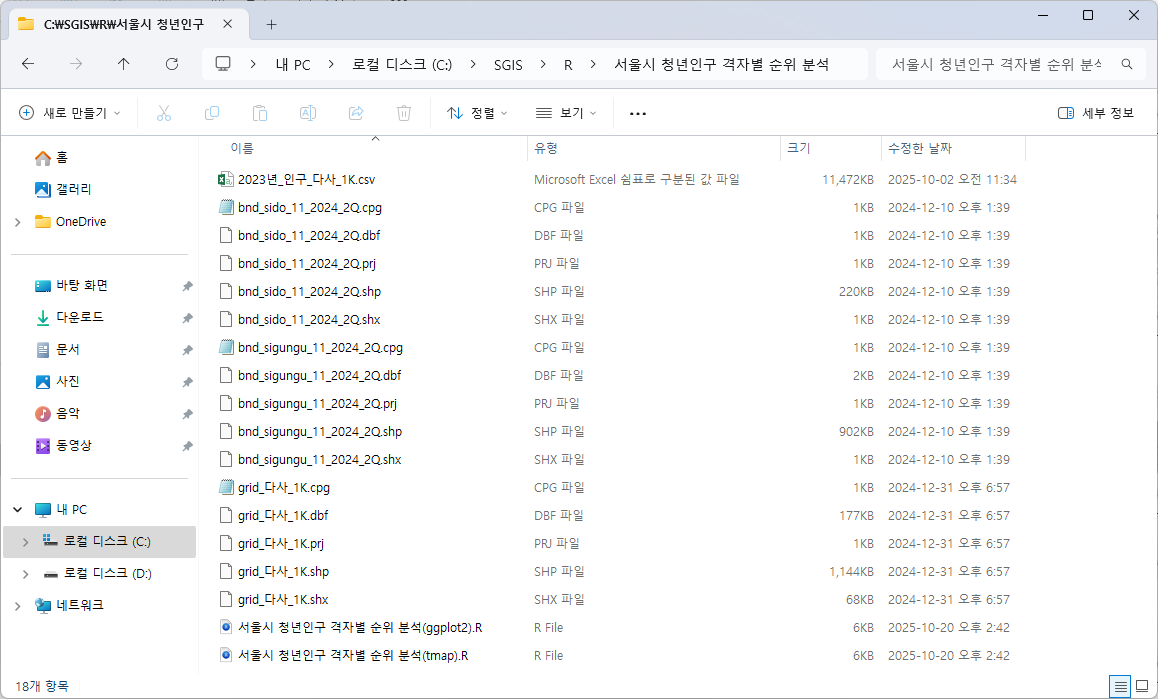This screenshot has width=1158, height=699.
Task: Select file bnd_sido_11_2024_2Q.prj
Action: [x=306, y=264]
